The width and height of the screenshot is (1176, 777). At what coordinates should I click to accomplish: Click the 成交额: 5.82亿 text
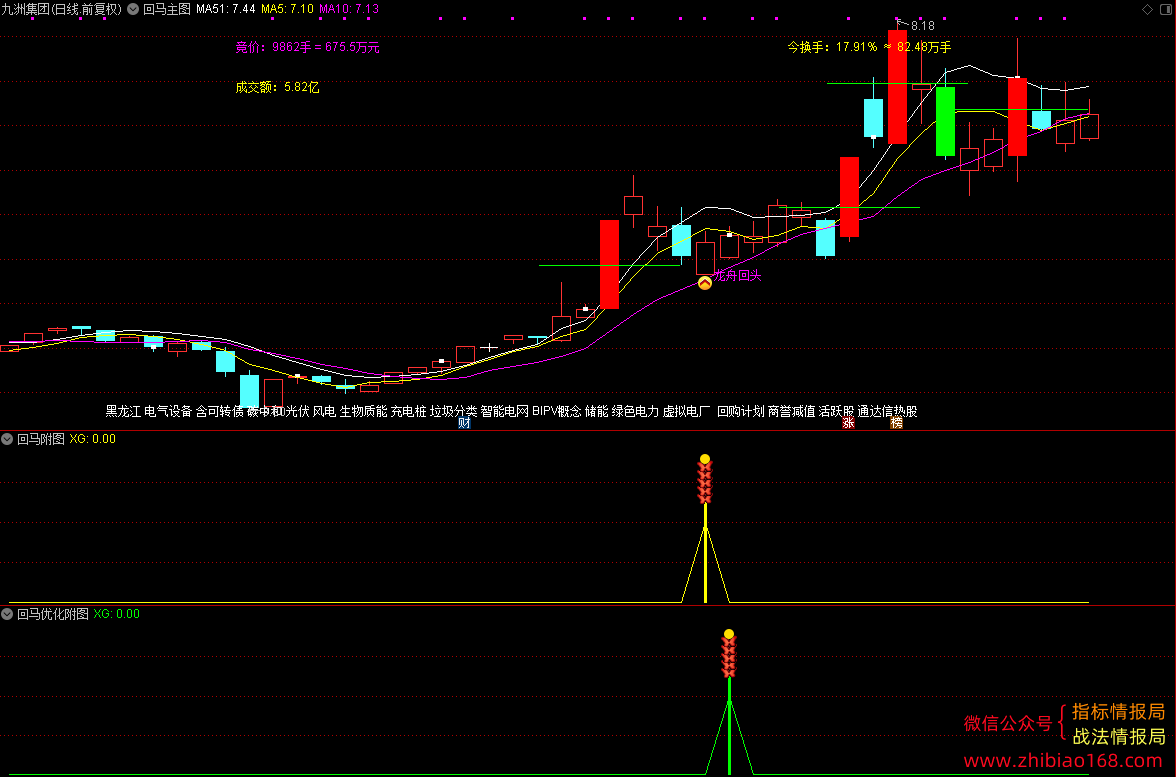(278, 87)
